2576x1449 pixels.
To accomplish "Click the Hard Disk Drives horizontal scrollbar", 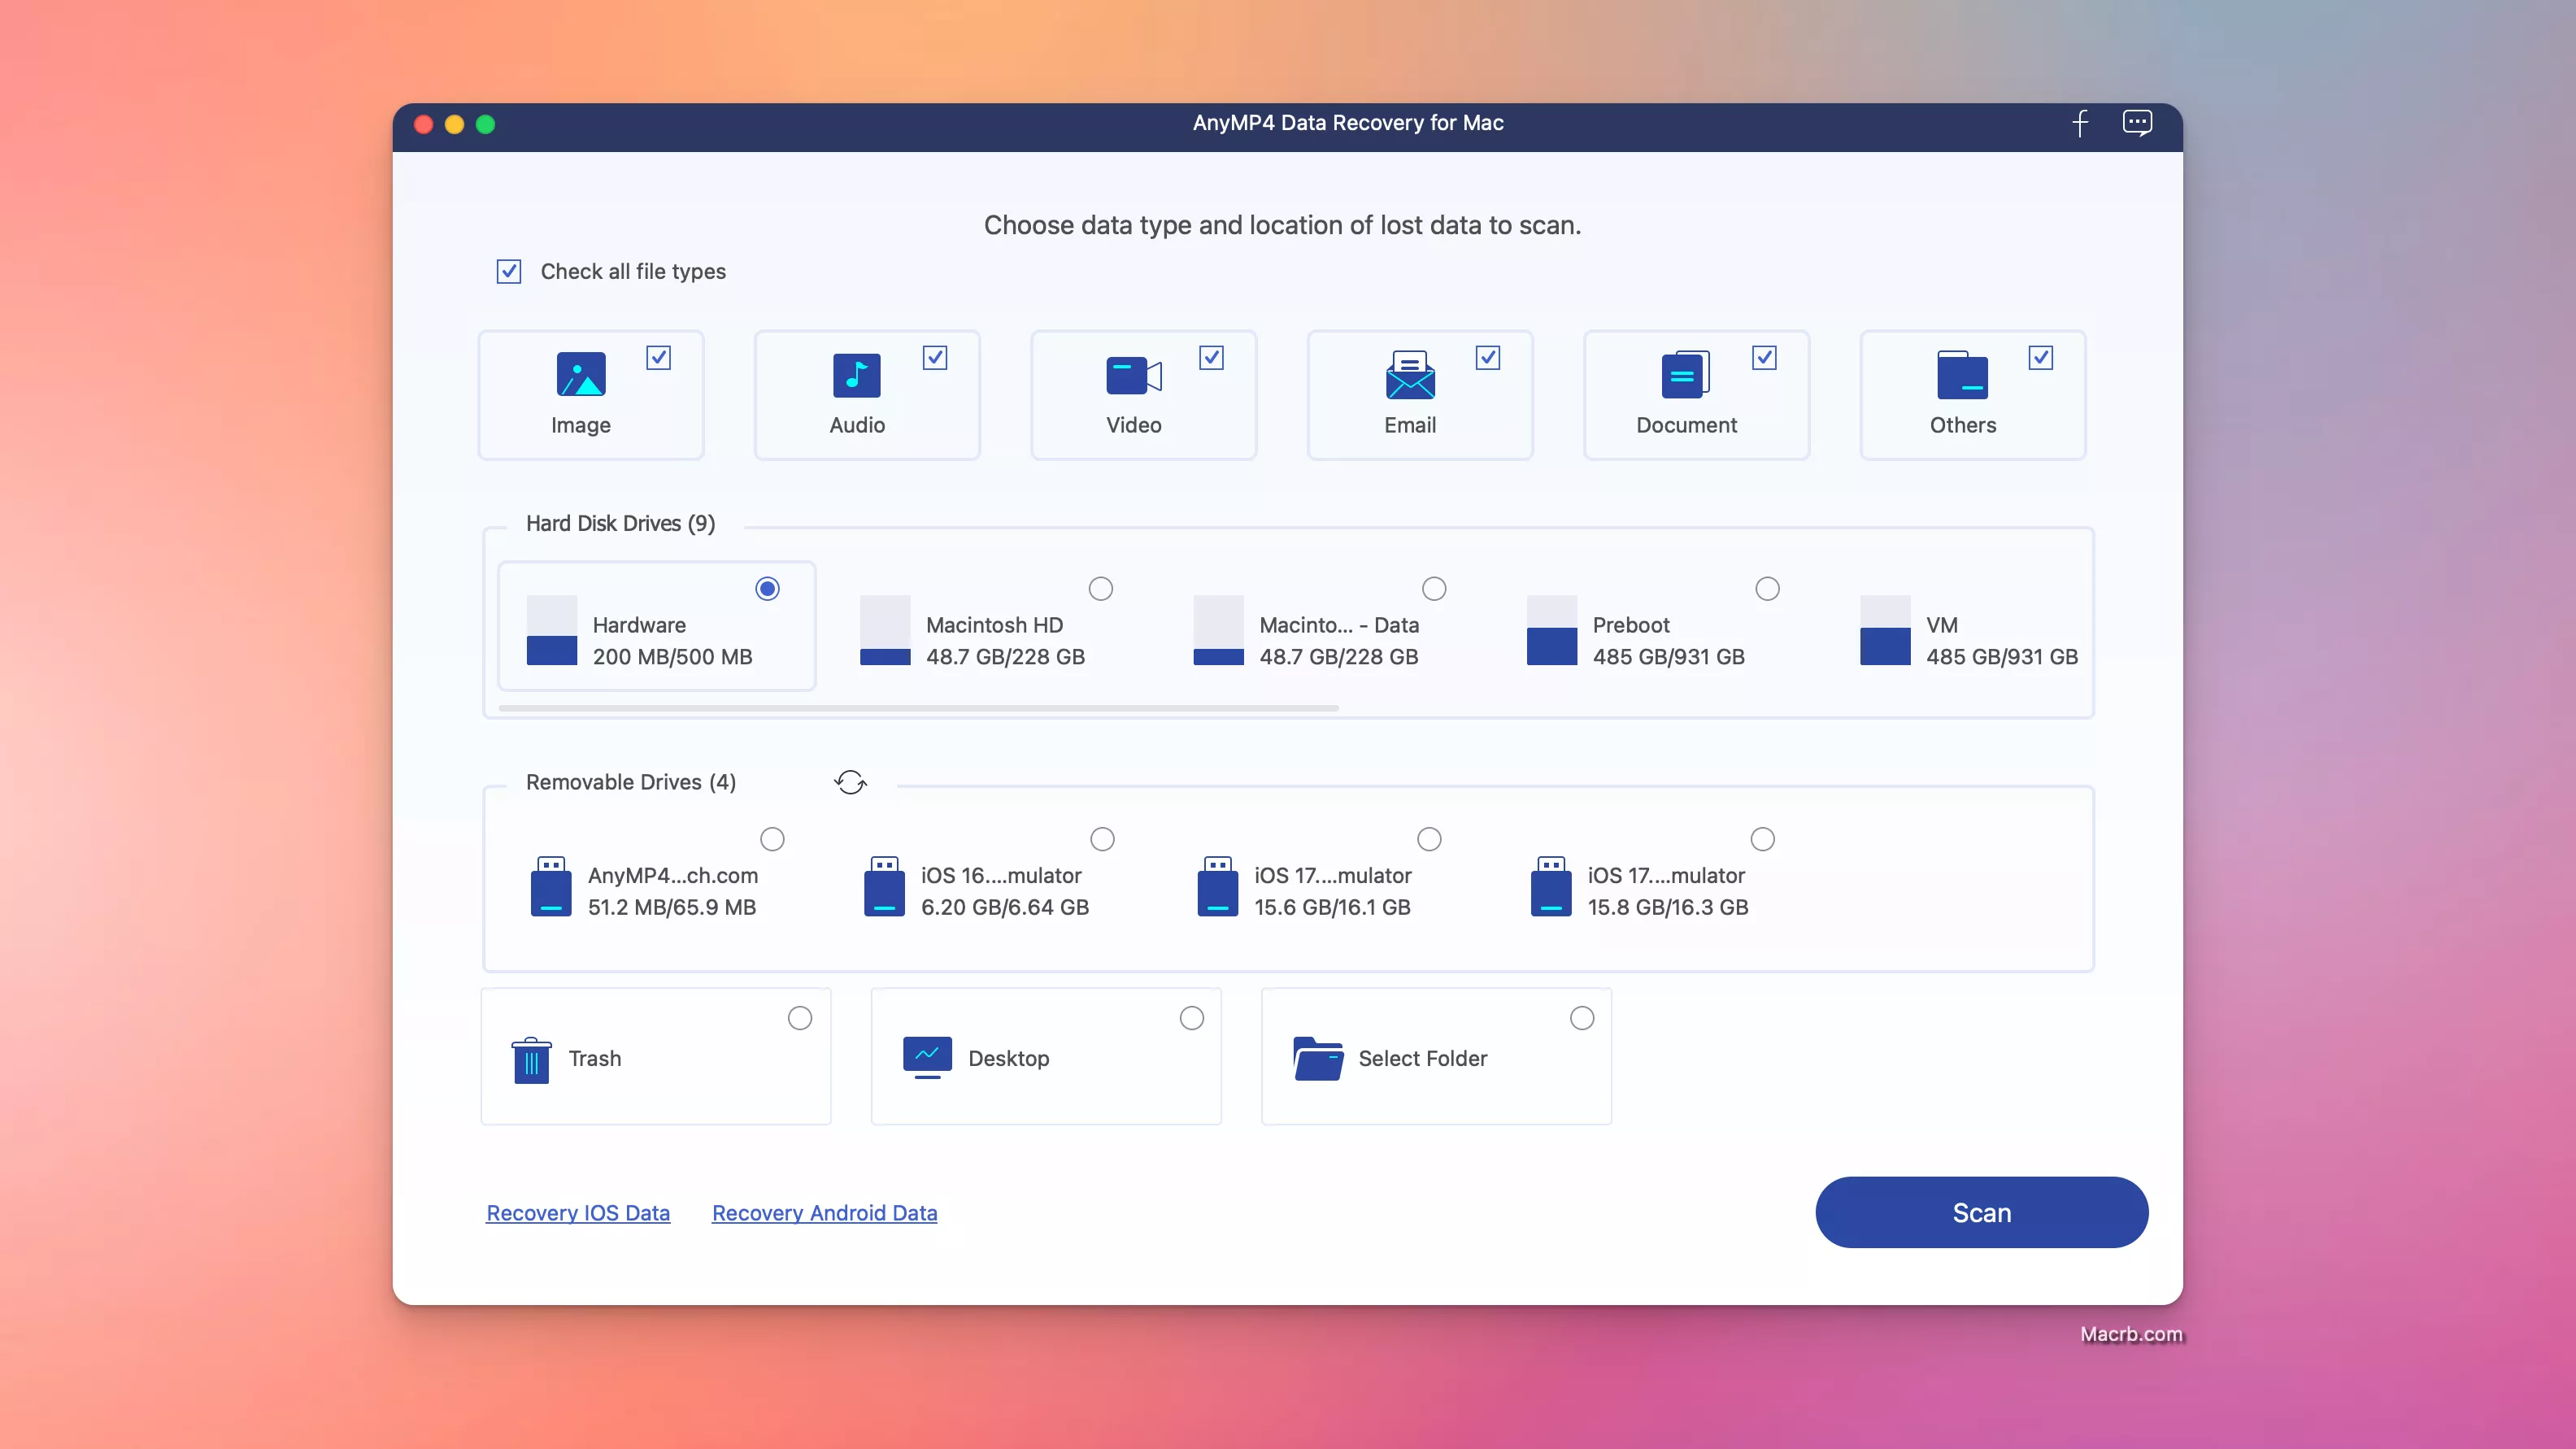I will click(x=918, y=708).
